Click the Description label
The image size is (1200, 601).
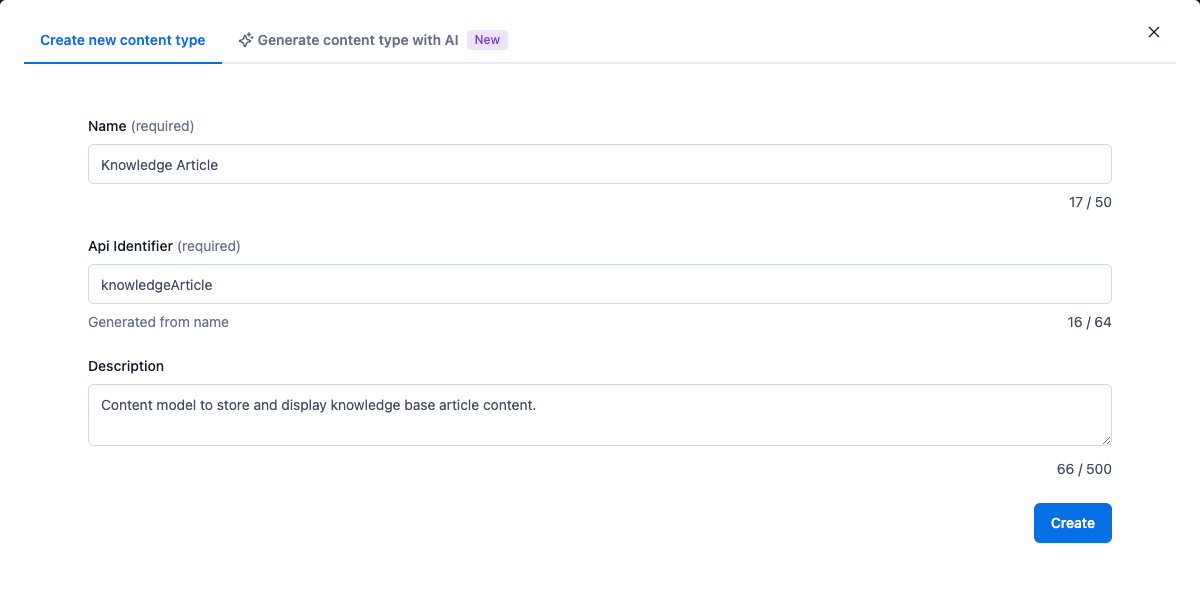point(126,366)
